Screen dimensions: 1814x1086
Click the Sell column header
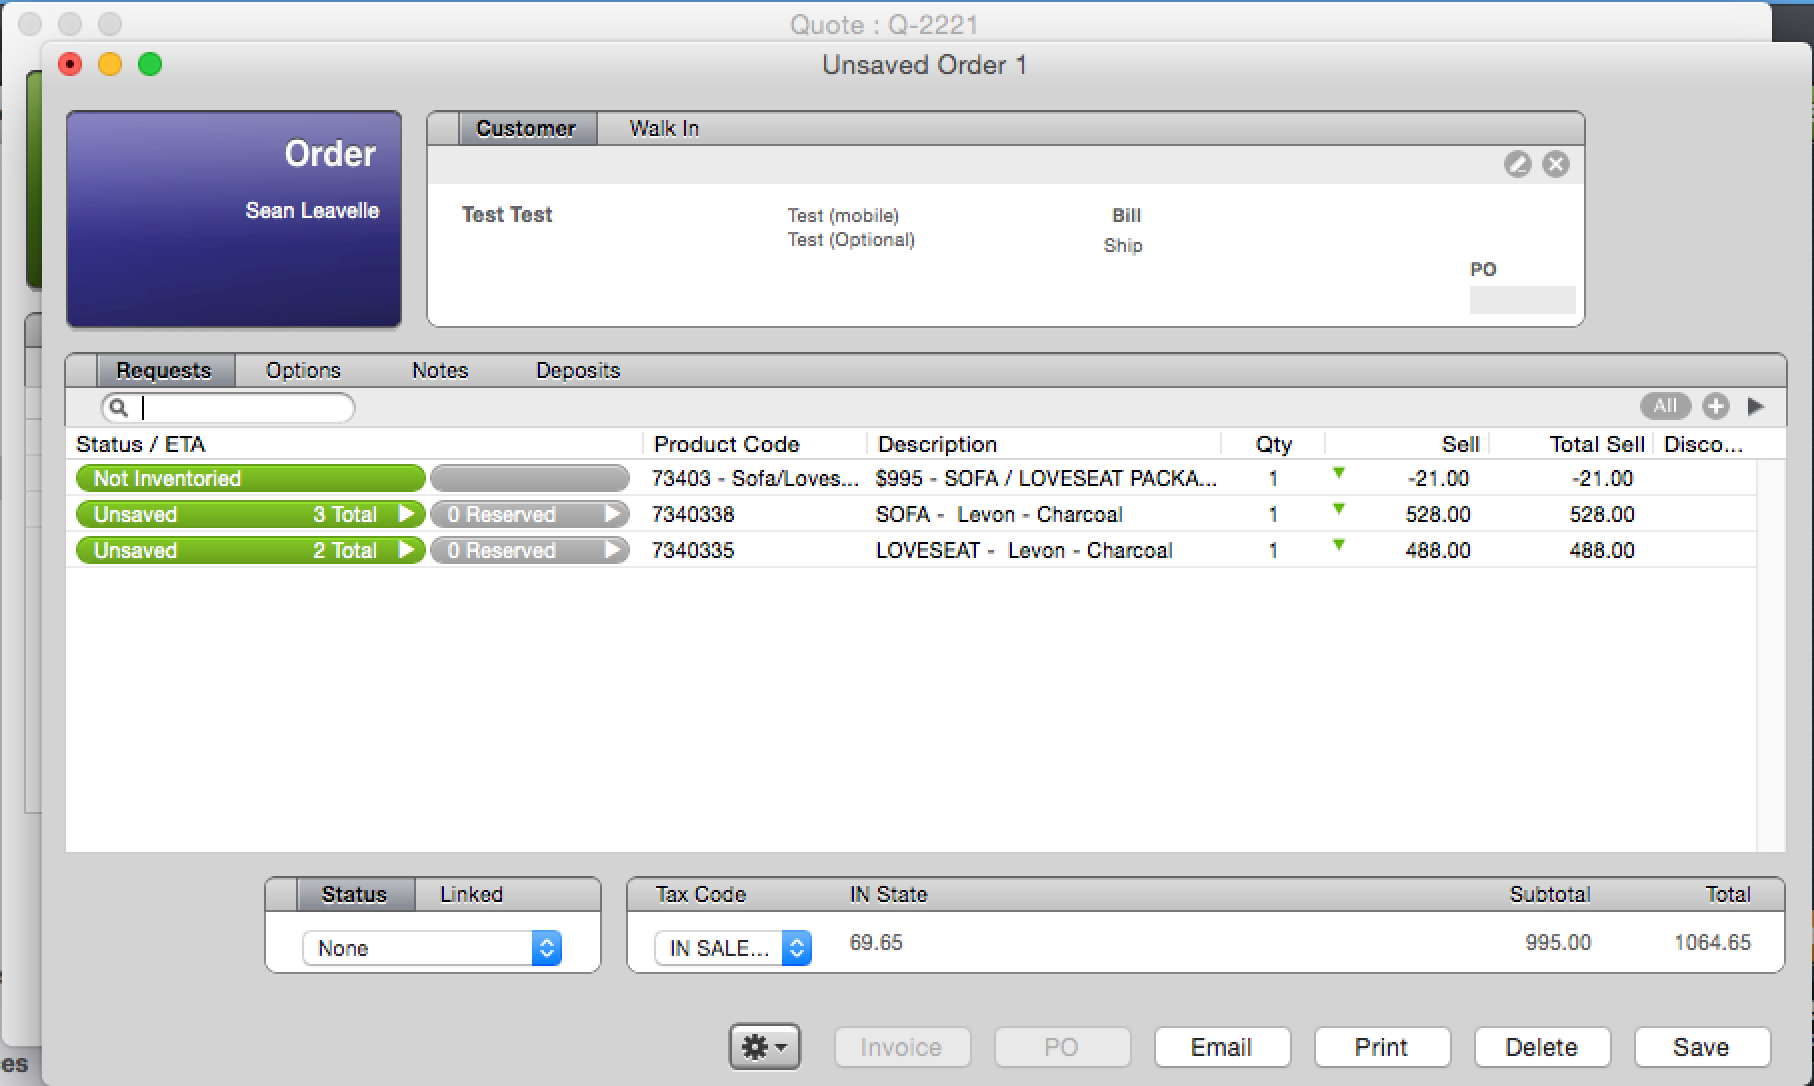(1460, 444)
